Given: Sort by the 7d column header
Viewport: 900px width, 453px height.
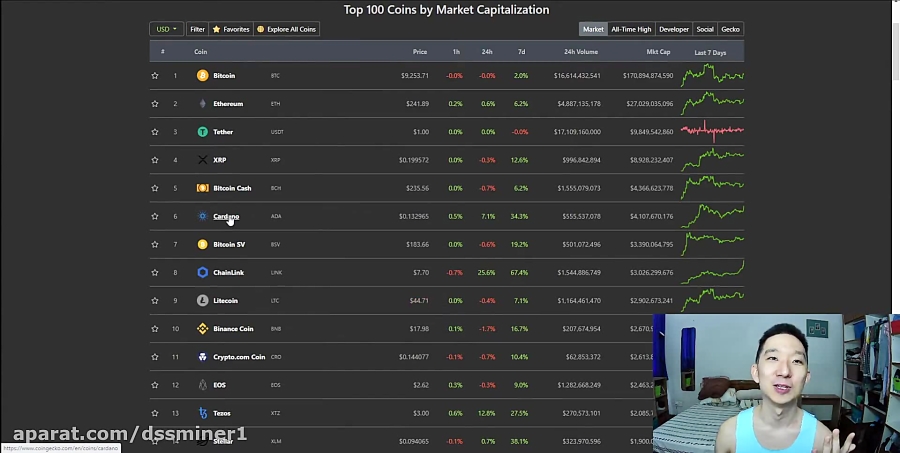Looking at the screenshot, I should [521, 52].
